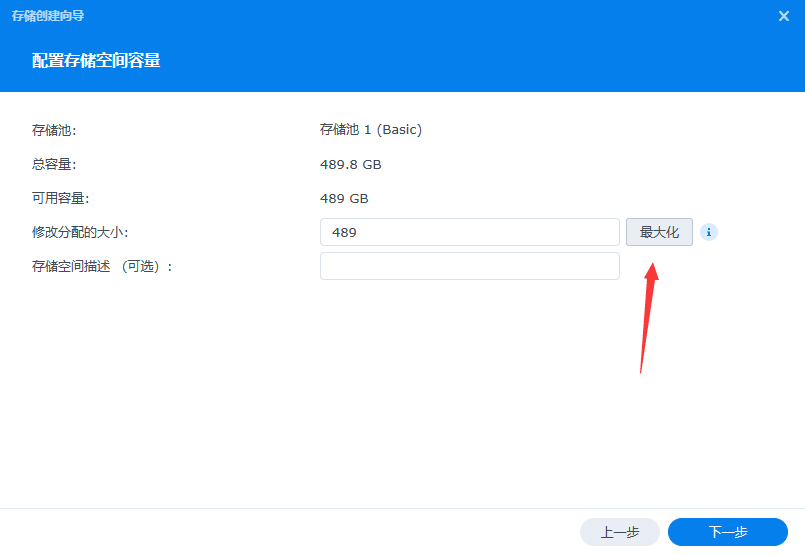Screen dimensions: 805x555
Task: Go to 下一步 in the wizard
Action: [x=727, y=532]
